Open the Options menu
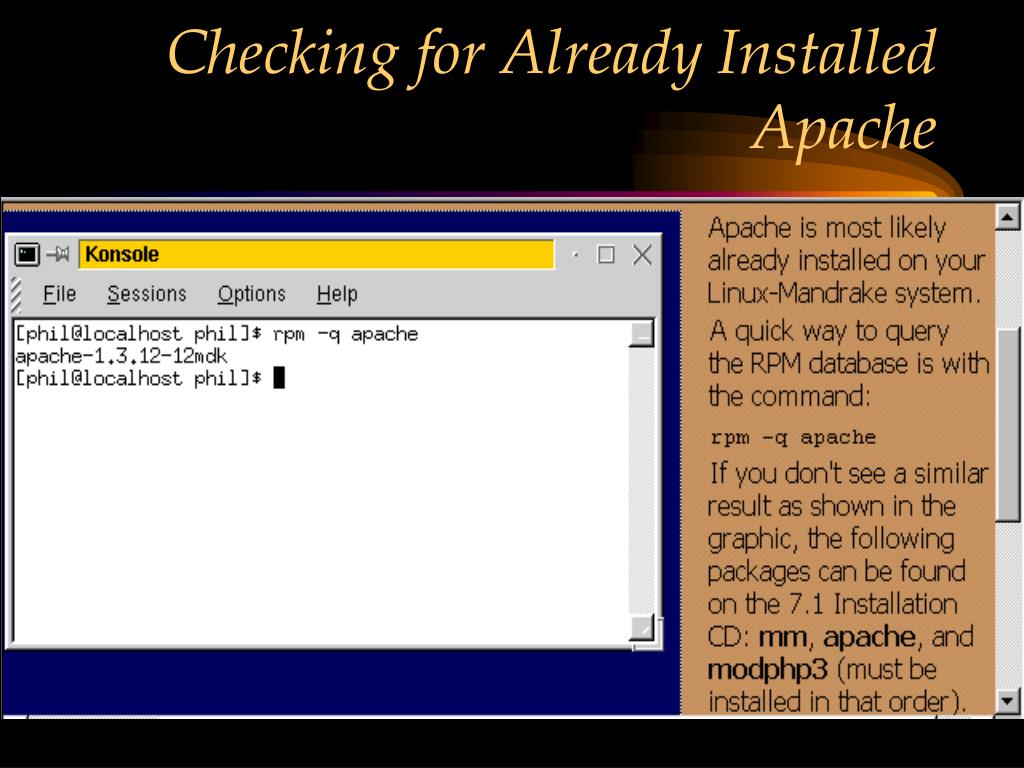The width and height of the screenshot is (1024, 768). click(251, 294)
